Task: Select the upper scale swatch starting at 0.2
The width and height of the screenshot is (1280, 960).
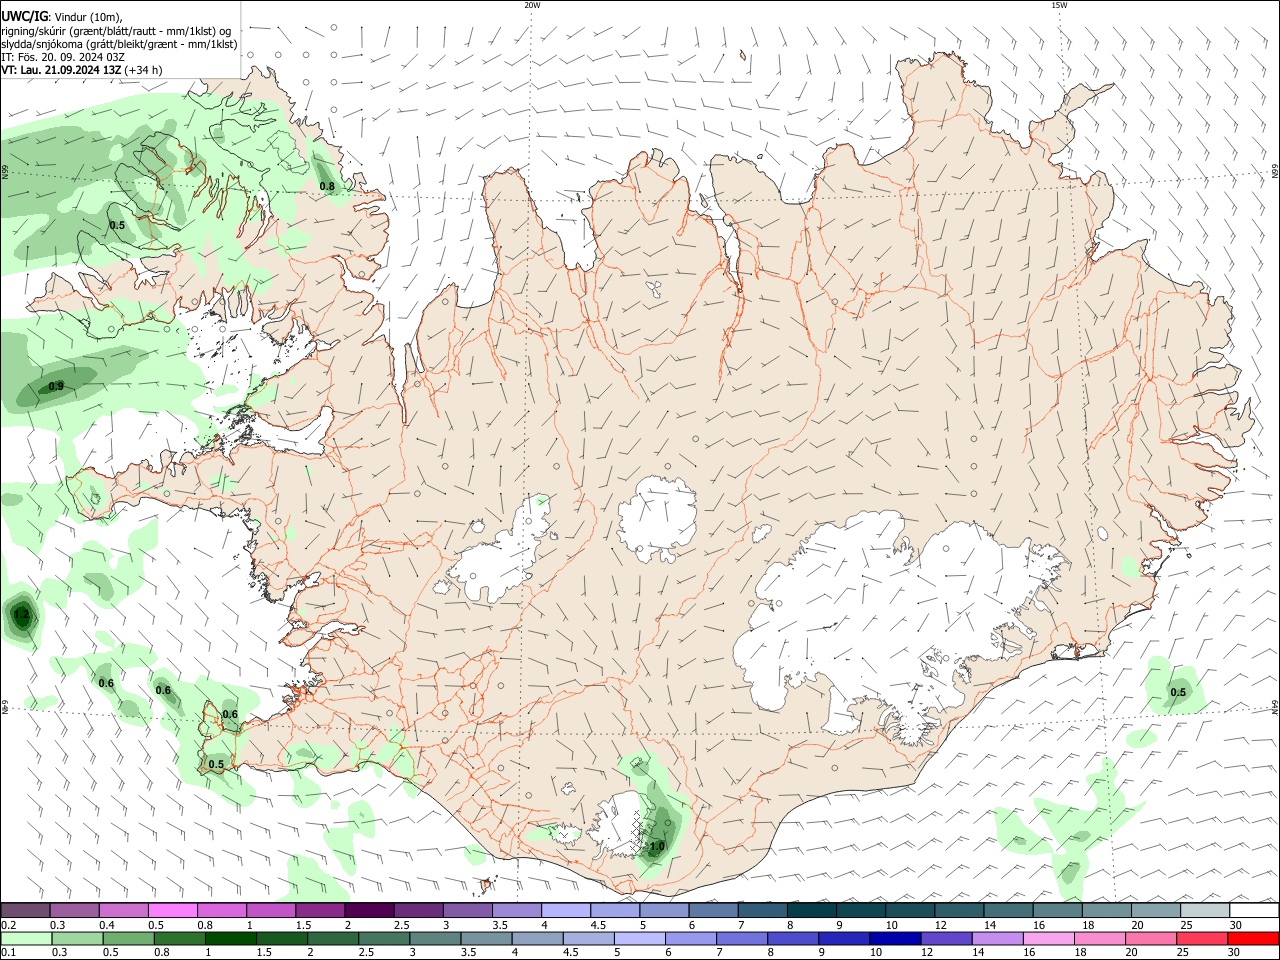Action: 25,910
